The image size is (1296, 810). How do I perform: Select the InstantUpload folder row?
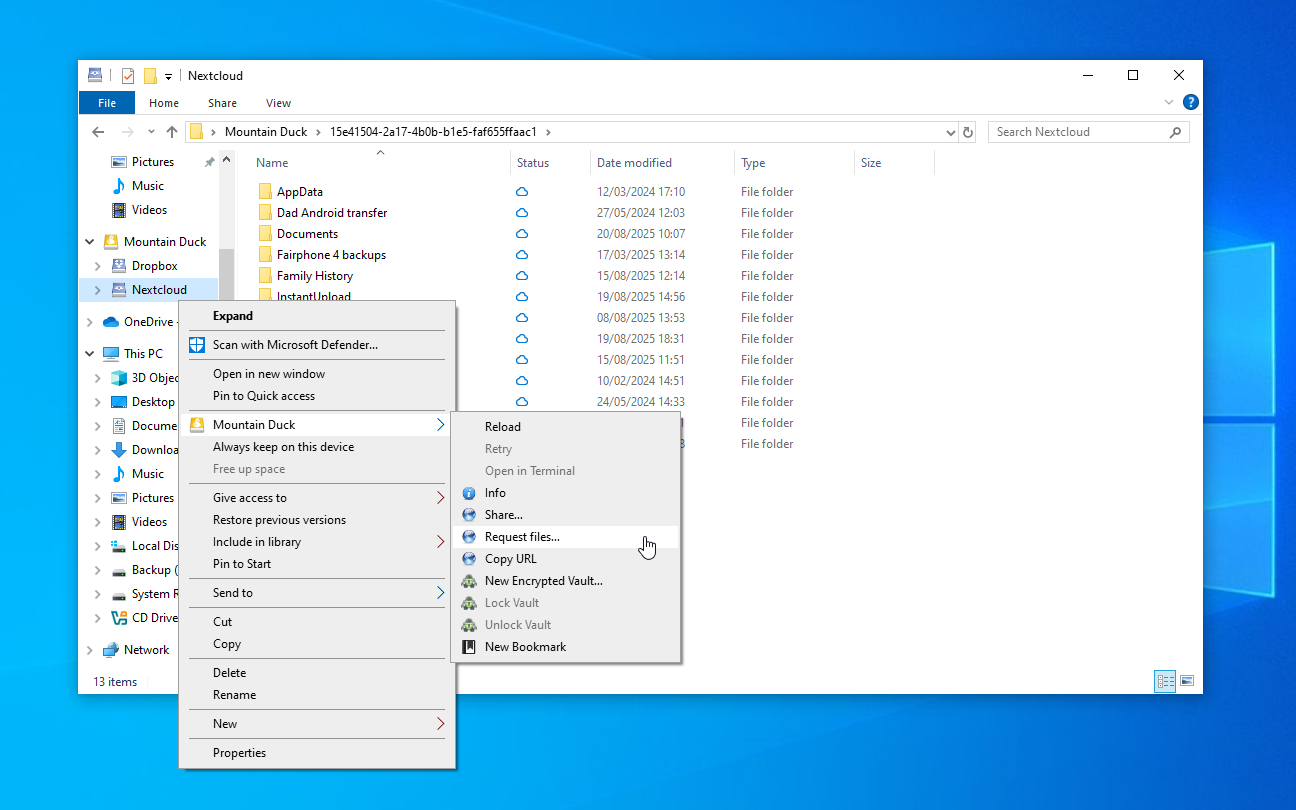[314, 297]
